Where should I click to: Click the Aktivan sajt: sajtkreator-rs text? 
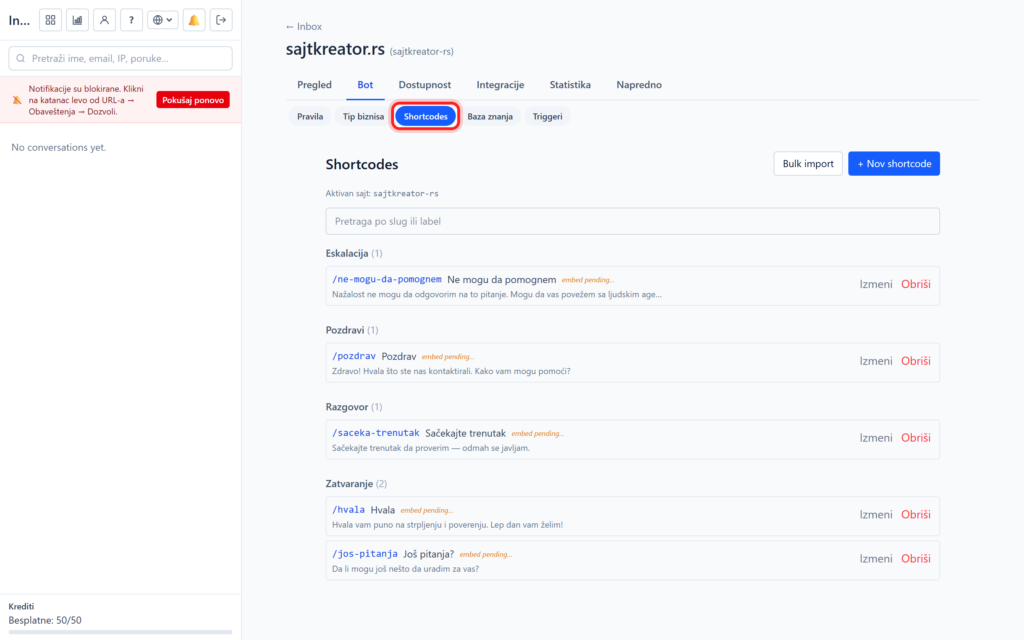(382, 193)
